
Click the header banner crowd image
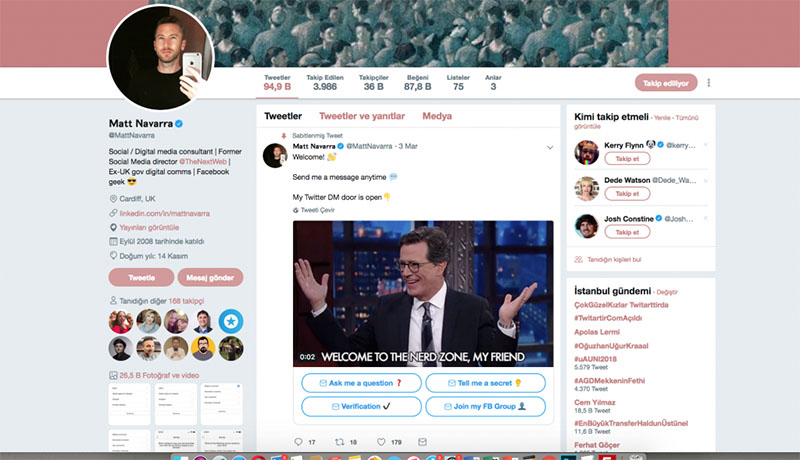(408, 33)
